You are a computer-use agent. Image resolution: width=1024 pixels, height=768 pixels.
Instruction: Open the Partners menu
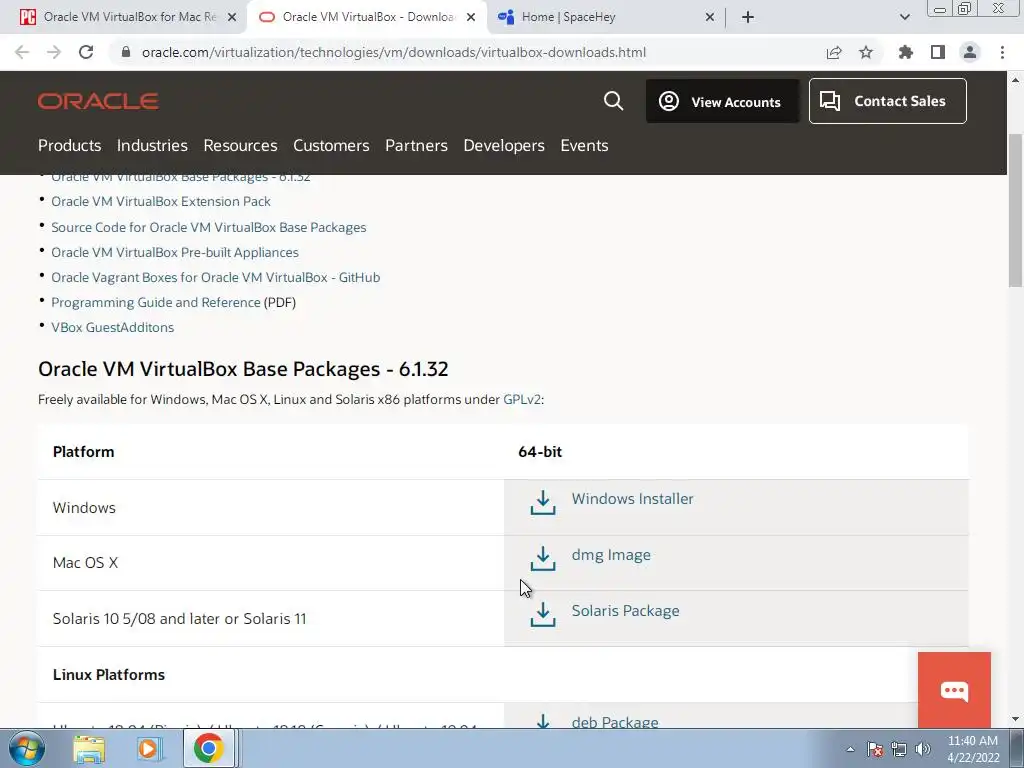(x=416, y=145)
